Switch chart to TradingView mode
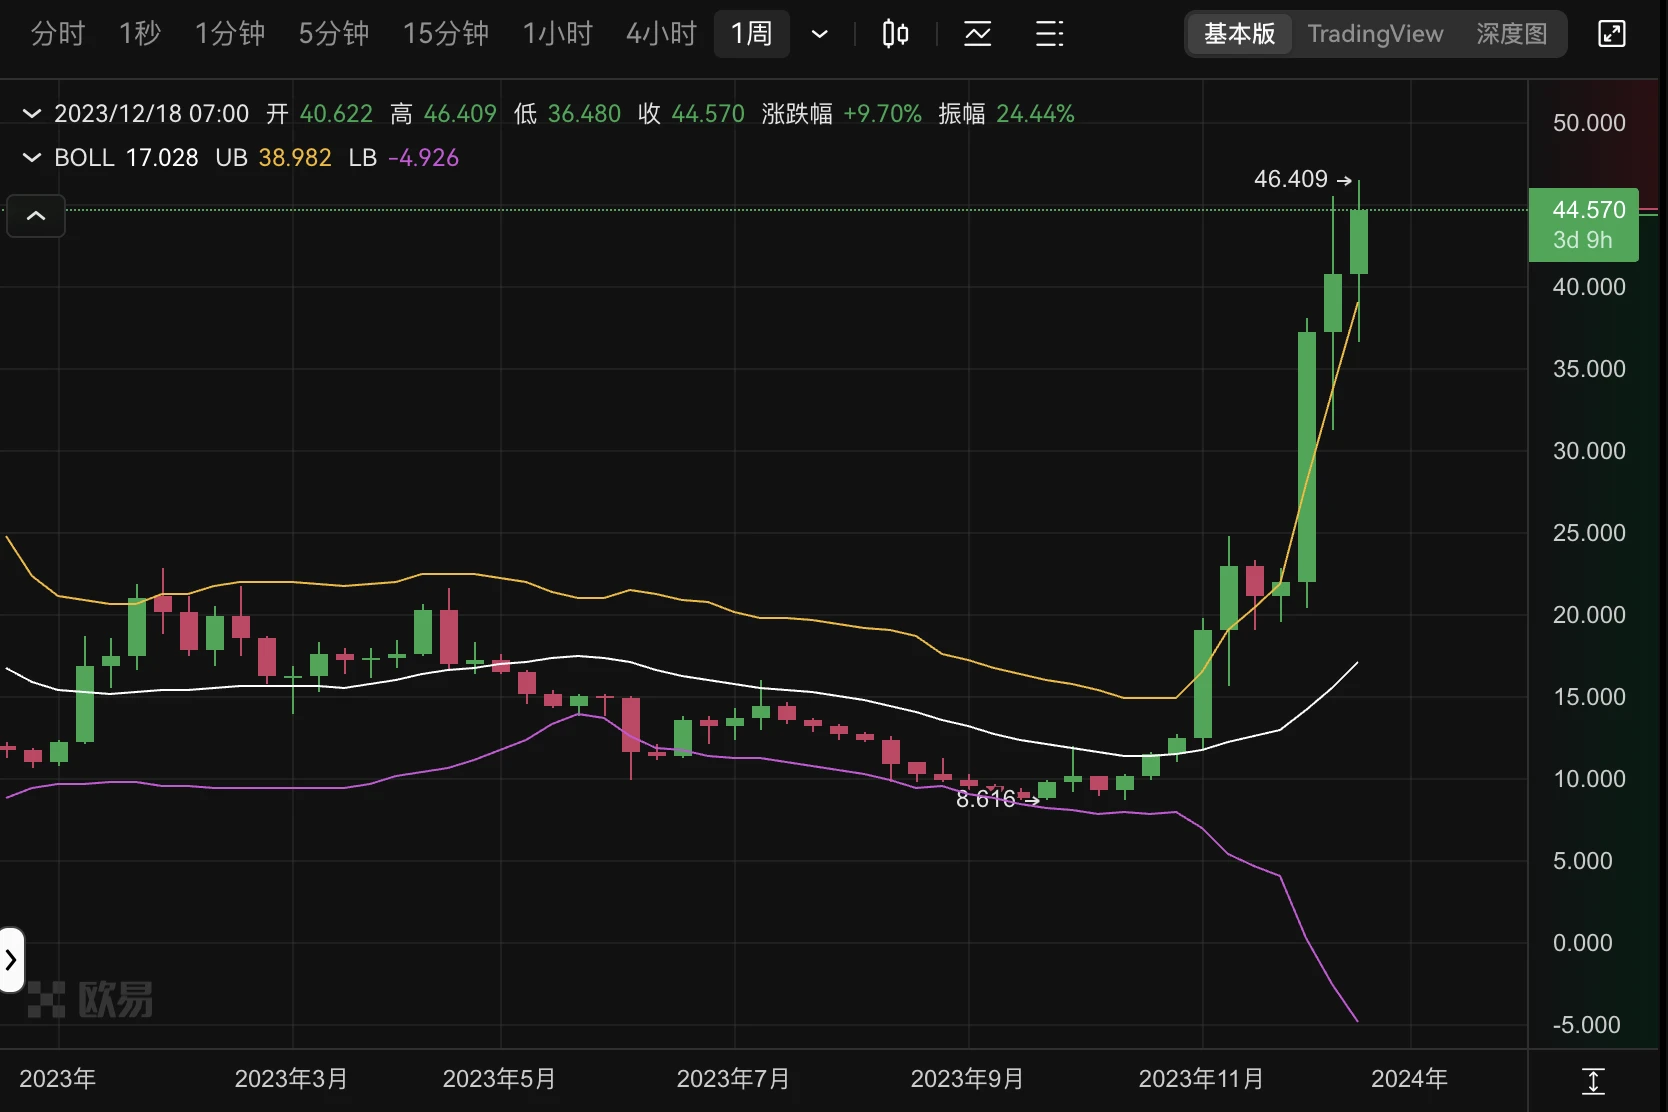1668x1112 pixels. (1374, 33)
